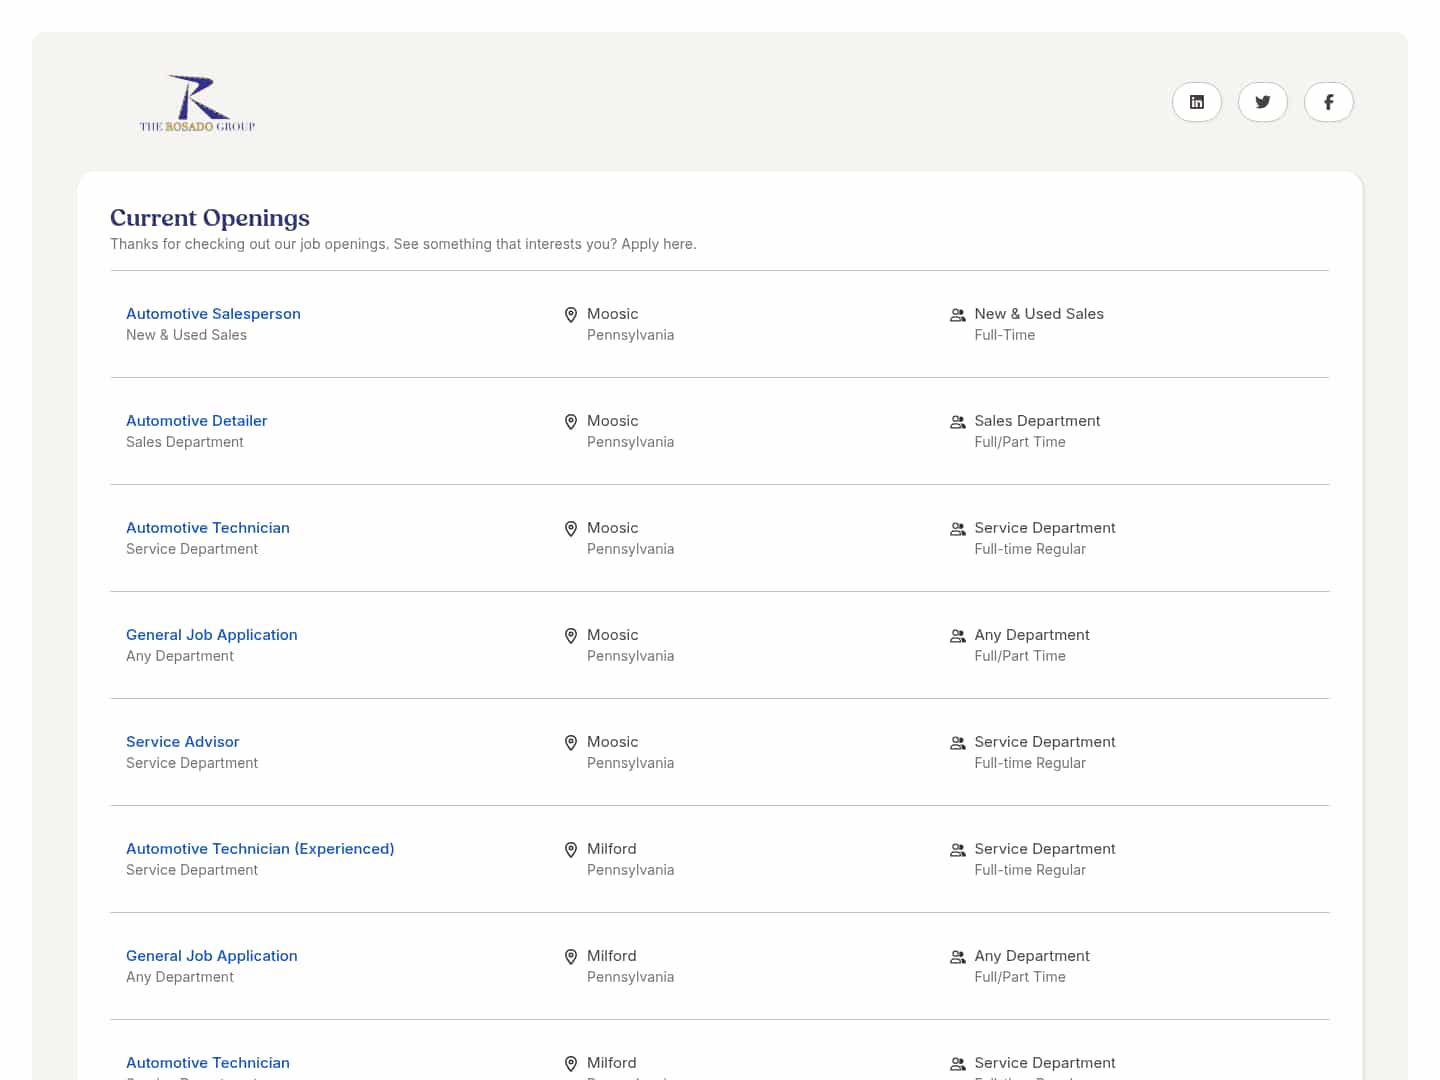Click department icon beside New & Used Sales

957,315
